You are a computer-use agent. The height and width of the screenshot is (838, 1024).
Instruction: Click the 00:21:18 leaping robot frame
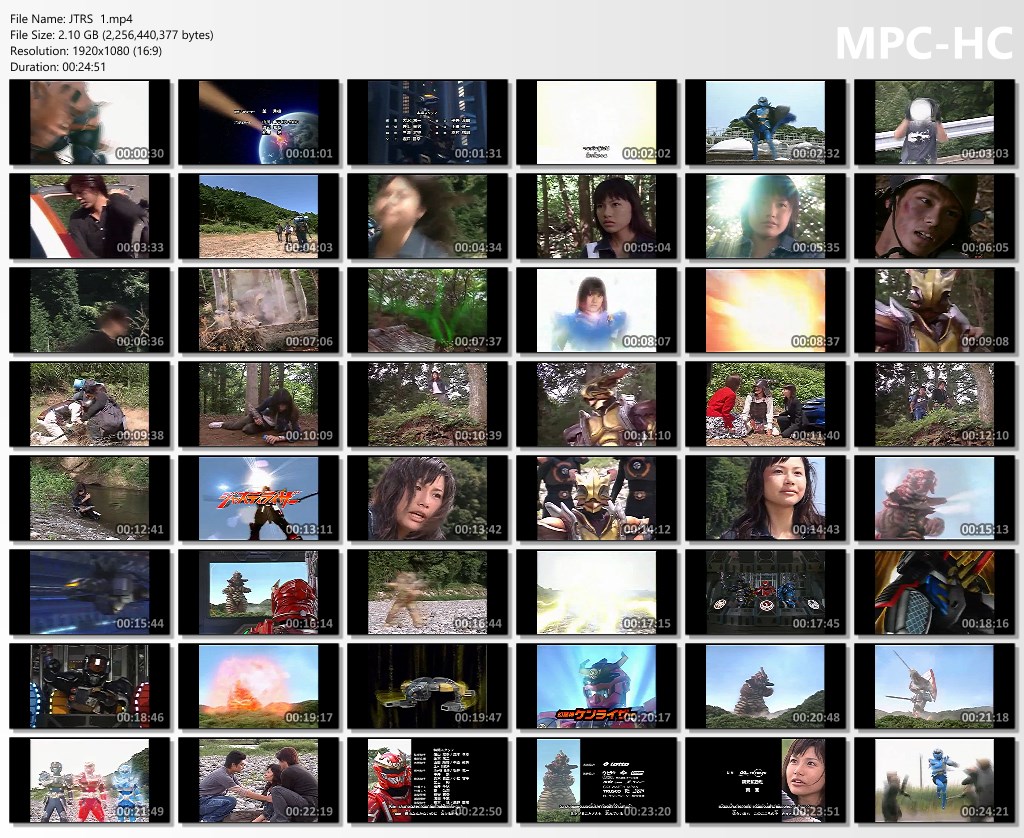935,686
